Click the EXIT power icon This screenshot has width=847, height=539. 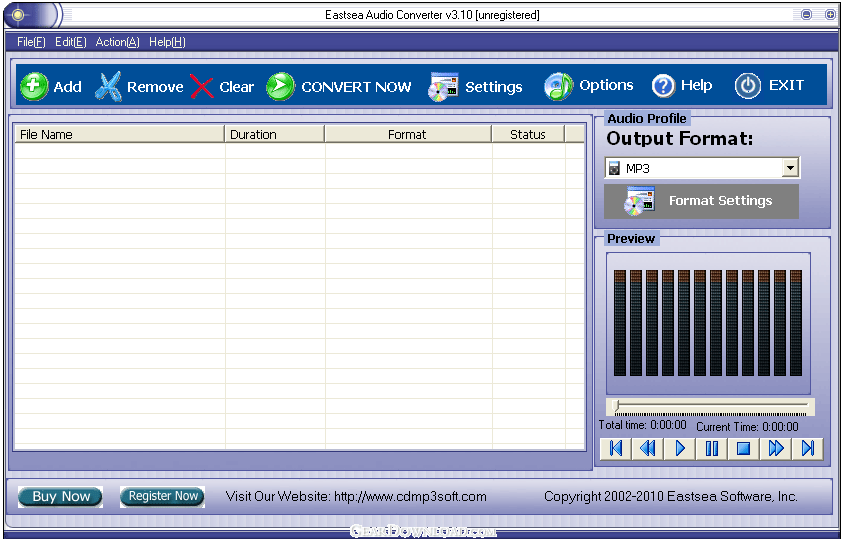tap(748, 85)
